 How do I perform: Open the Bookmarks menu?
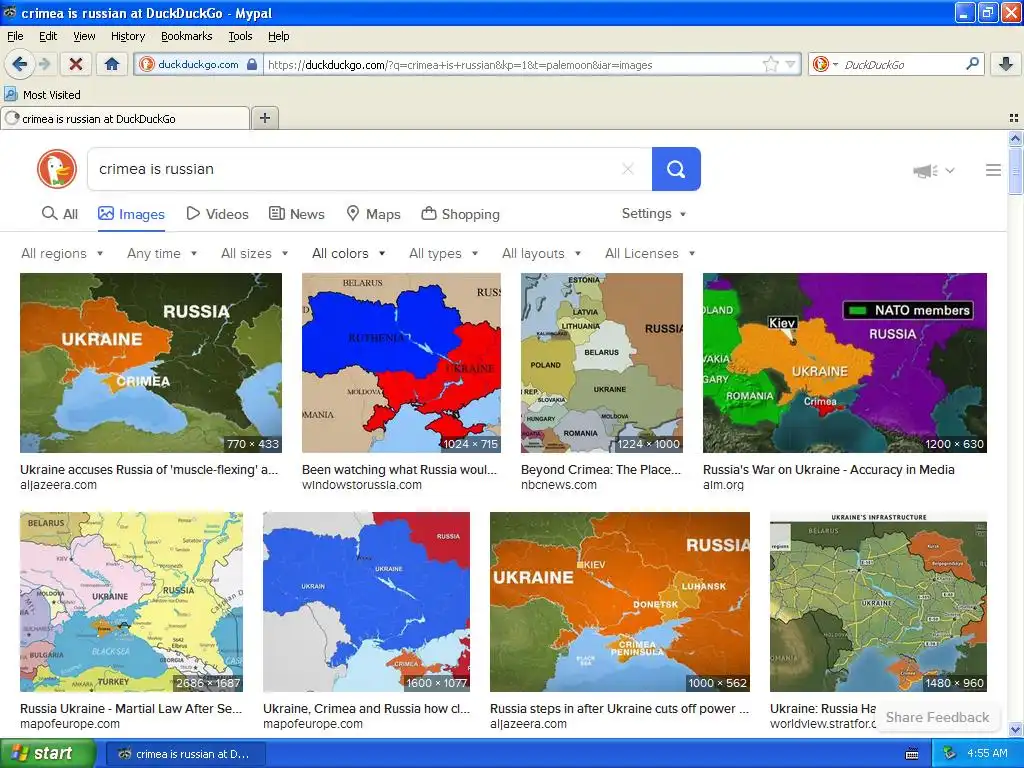click(187, 36)
